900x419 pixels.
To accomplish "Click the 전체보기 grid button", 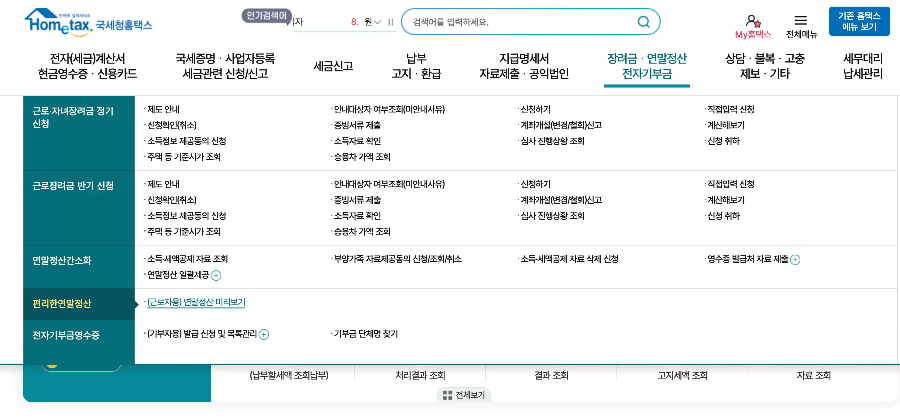I will (x=464, y=395).
